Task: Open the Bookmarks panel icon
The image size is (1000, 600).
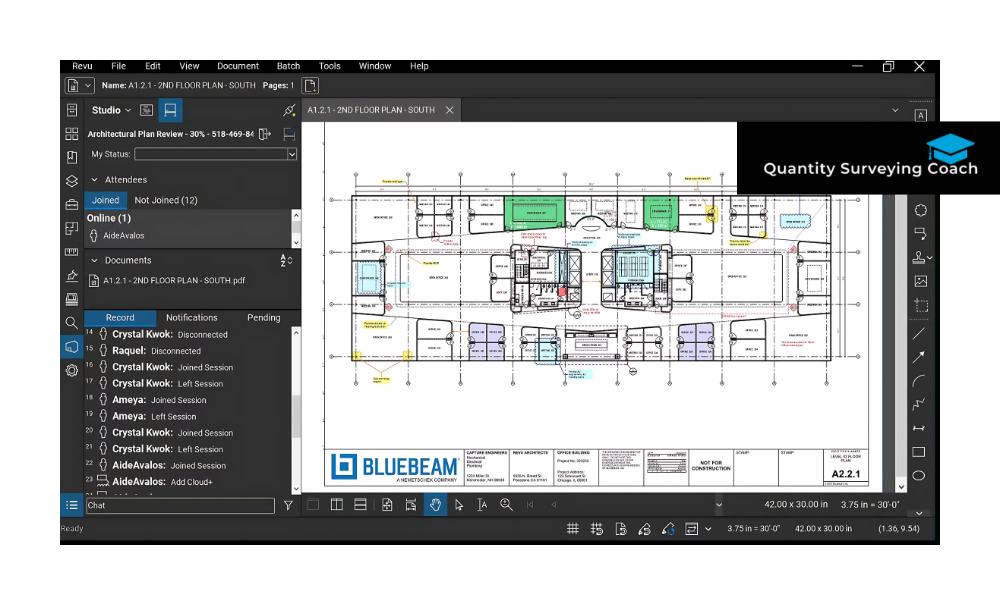Action: click(71, 157)
